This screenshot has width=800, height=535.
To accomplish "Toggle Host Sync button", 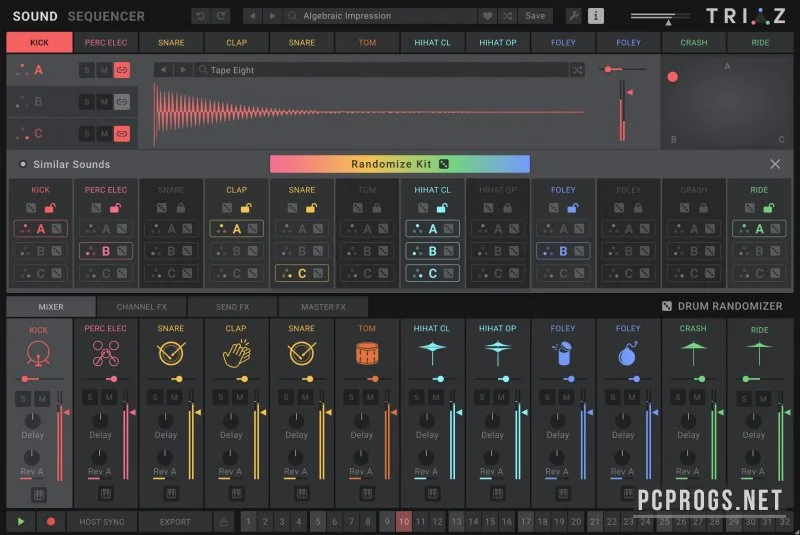I will [x=102, y=522].
